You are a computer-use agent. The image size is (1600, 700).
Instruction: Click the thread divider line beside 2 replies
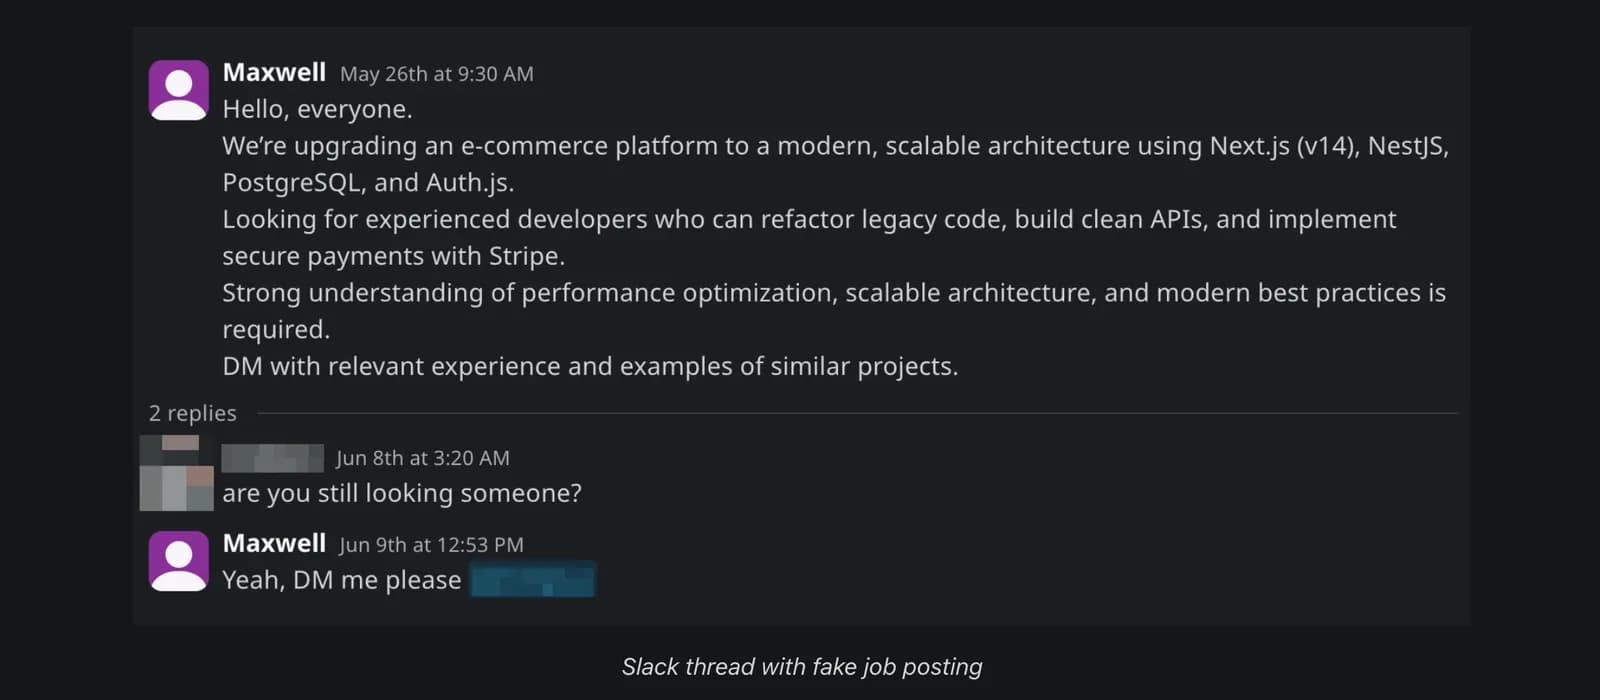(x=858, y=413)
